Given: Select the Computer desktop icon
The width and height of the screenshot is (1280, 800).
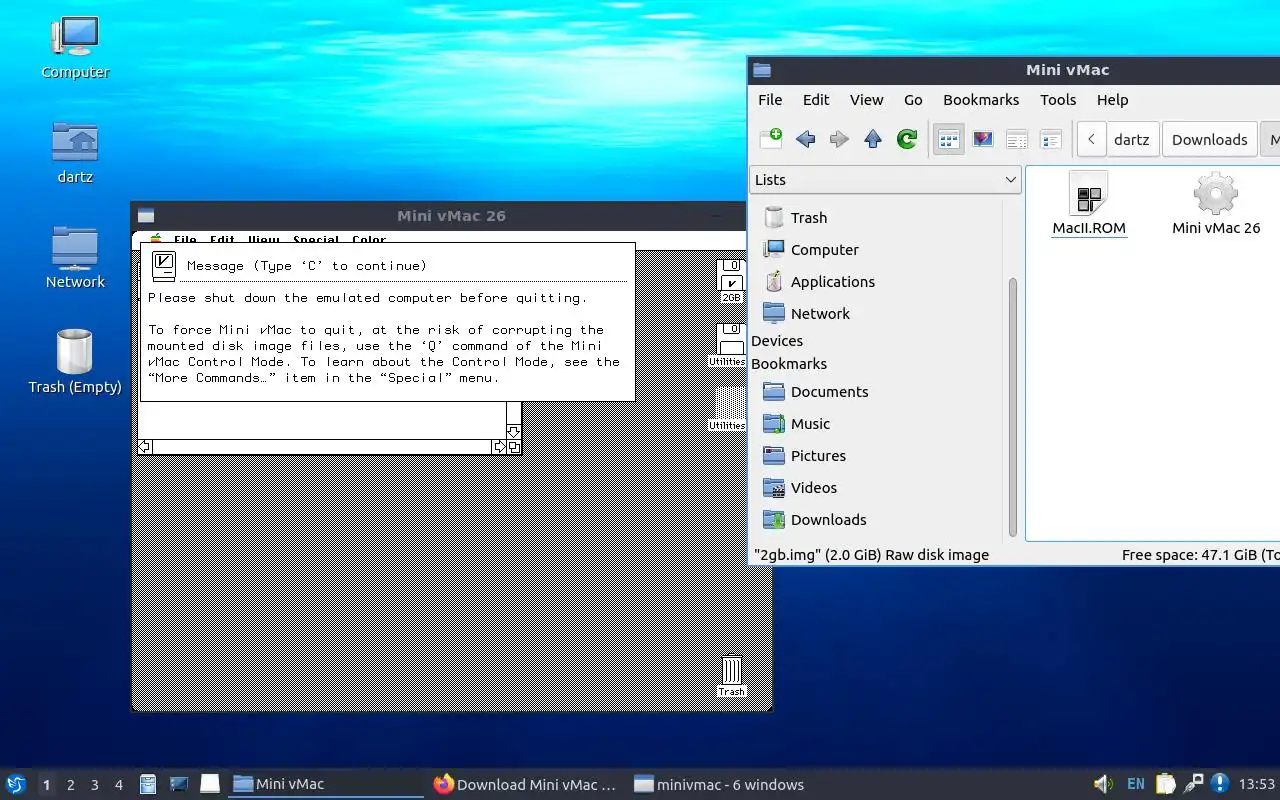Looking at the screenshot, I should coord(75,47).
